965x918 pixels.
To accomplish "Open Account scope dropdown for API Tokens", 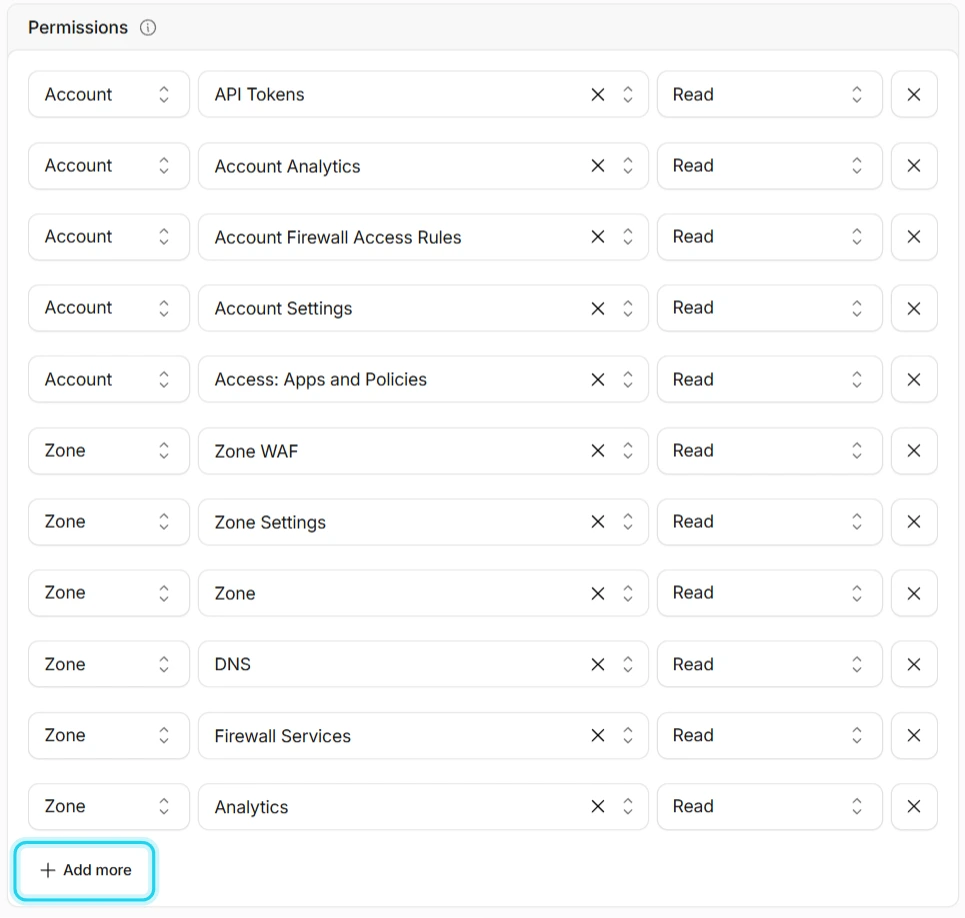I will click(109, 94).
